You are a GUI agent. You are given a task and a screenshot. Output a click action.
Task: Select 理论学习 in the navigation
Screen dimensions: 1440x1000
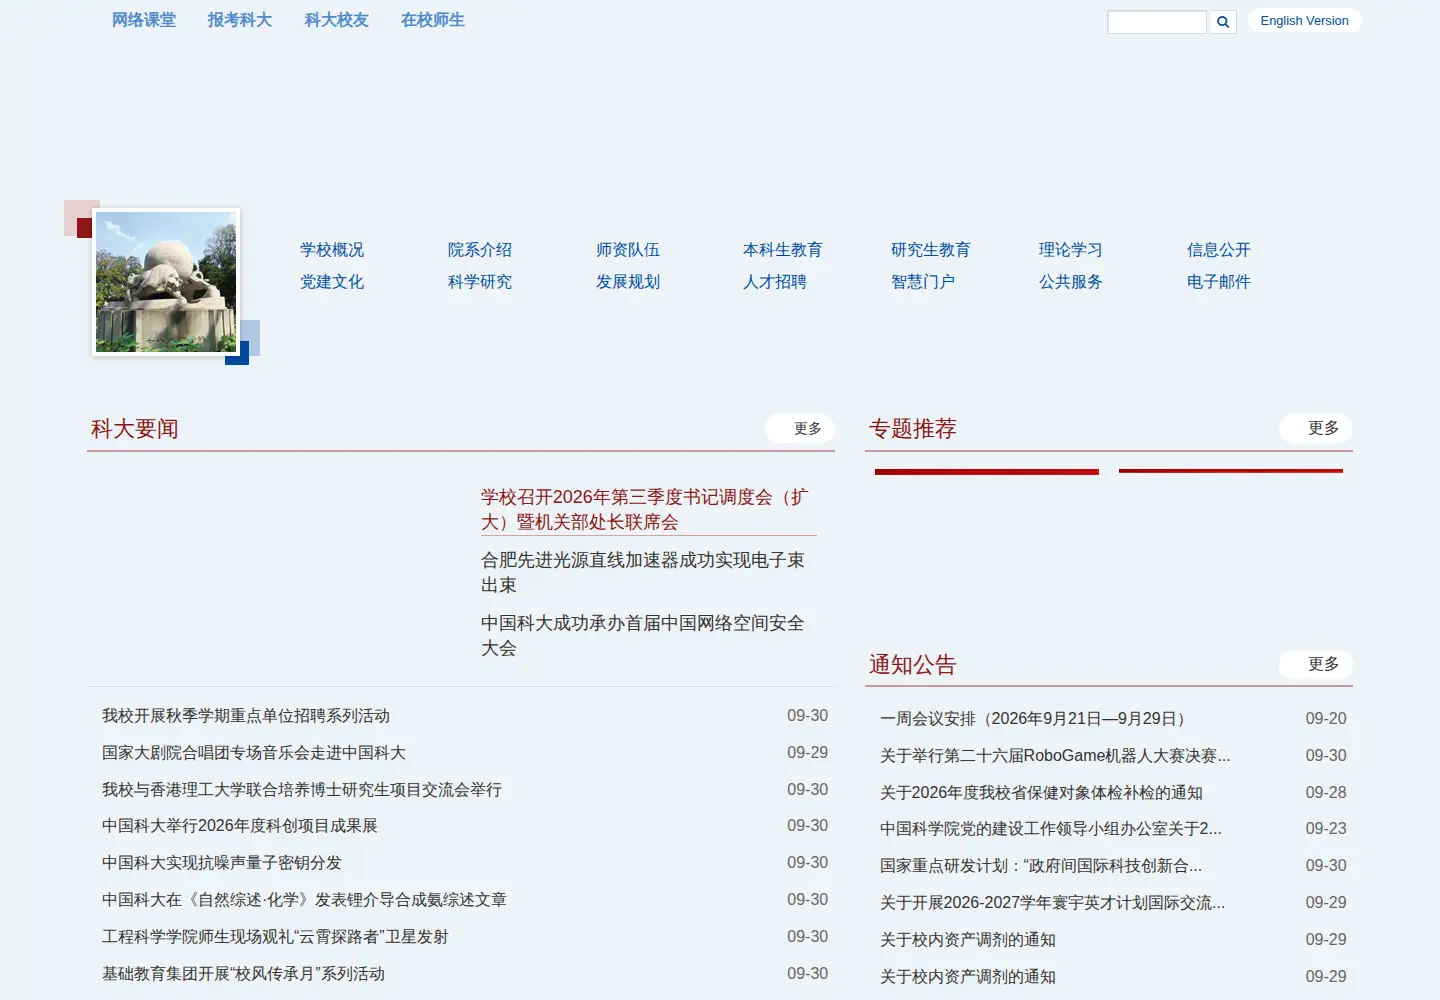1071,250
